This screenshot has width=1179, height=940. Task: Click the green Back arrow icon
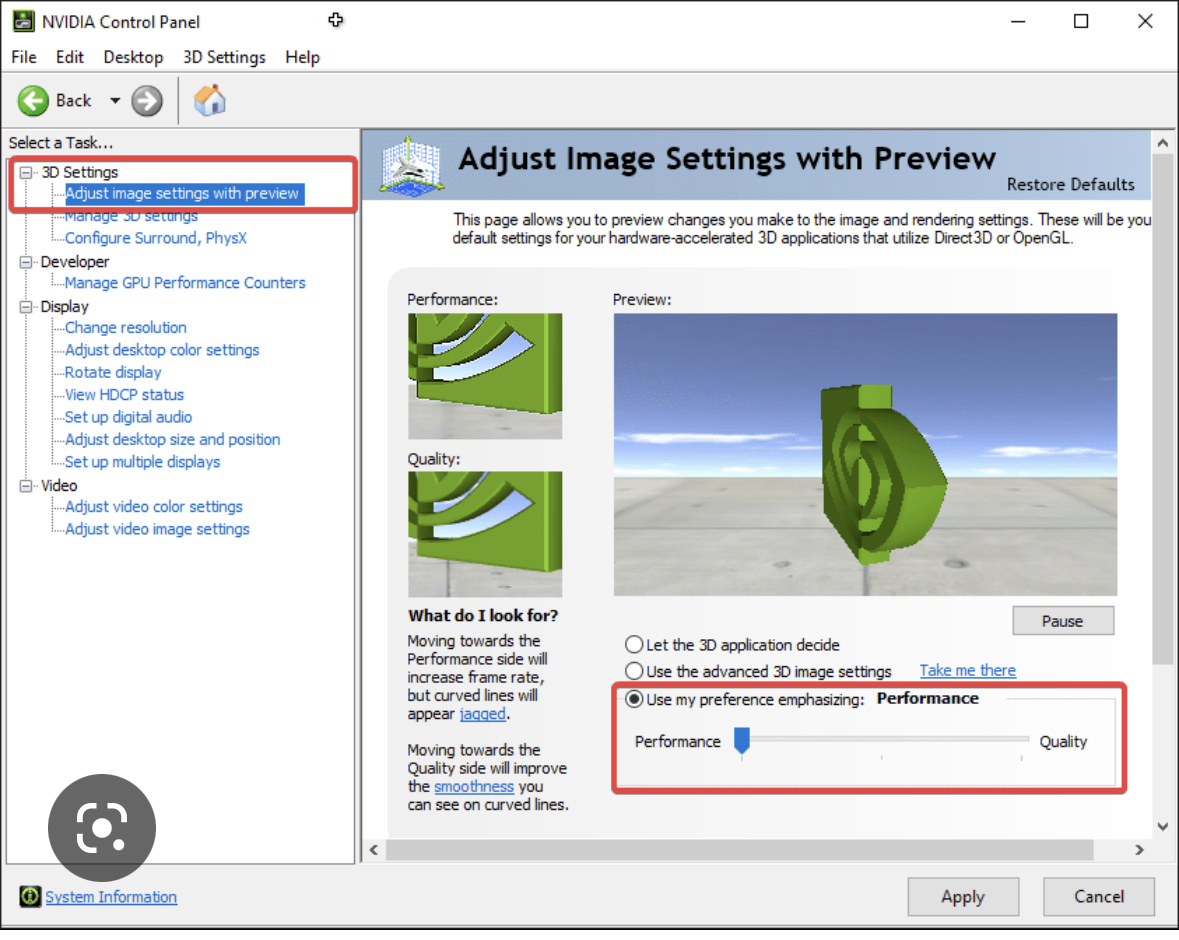point(33,101)
